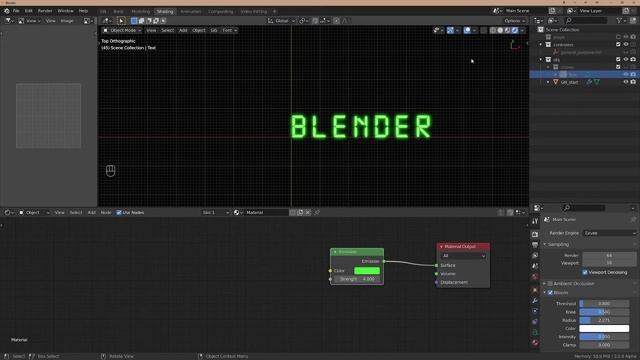Screen dimensions: 640x360
Task: Select solid viewport shading sphere
Action: [x=500, y=30]
